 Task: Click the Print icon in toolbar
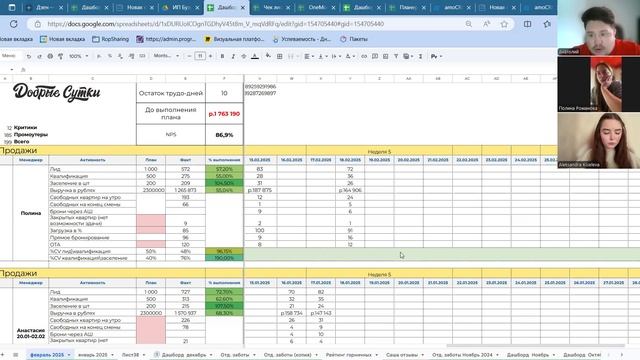(x=50, y=56)
